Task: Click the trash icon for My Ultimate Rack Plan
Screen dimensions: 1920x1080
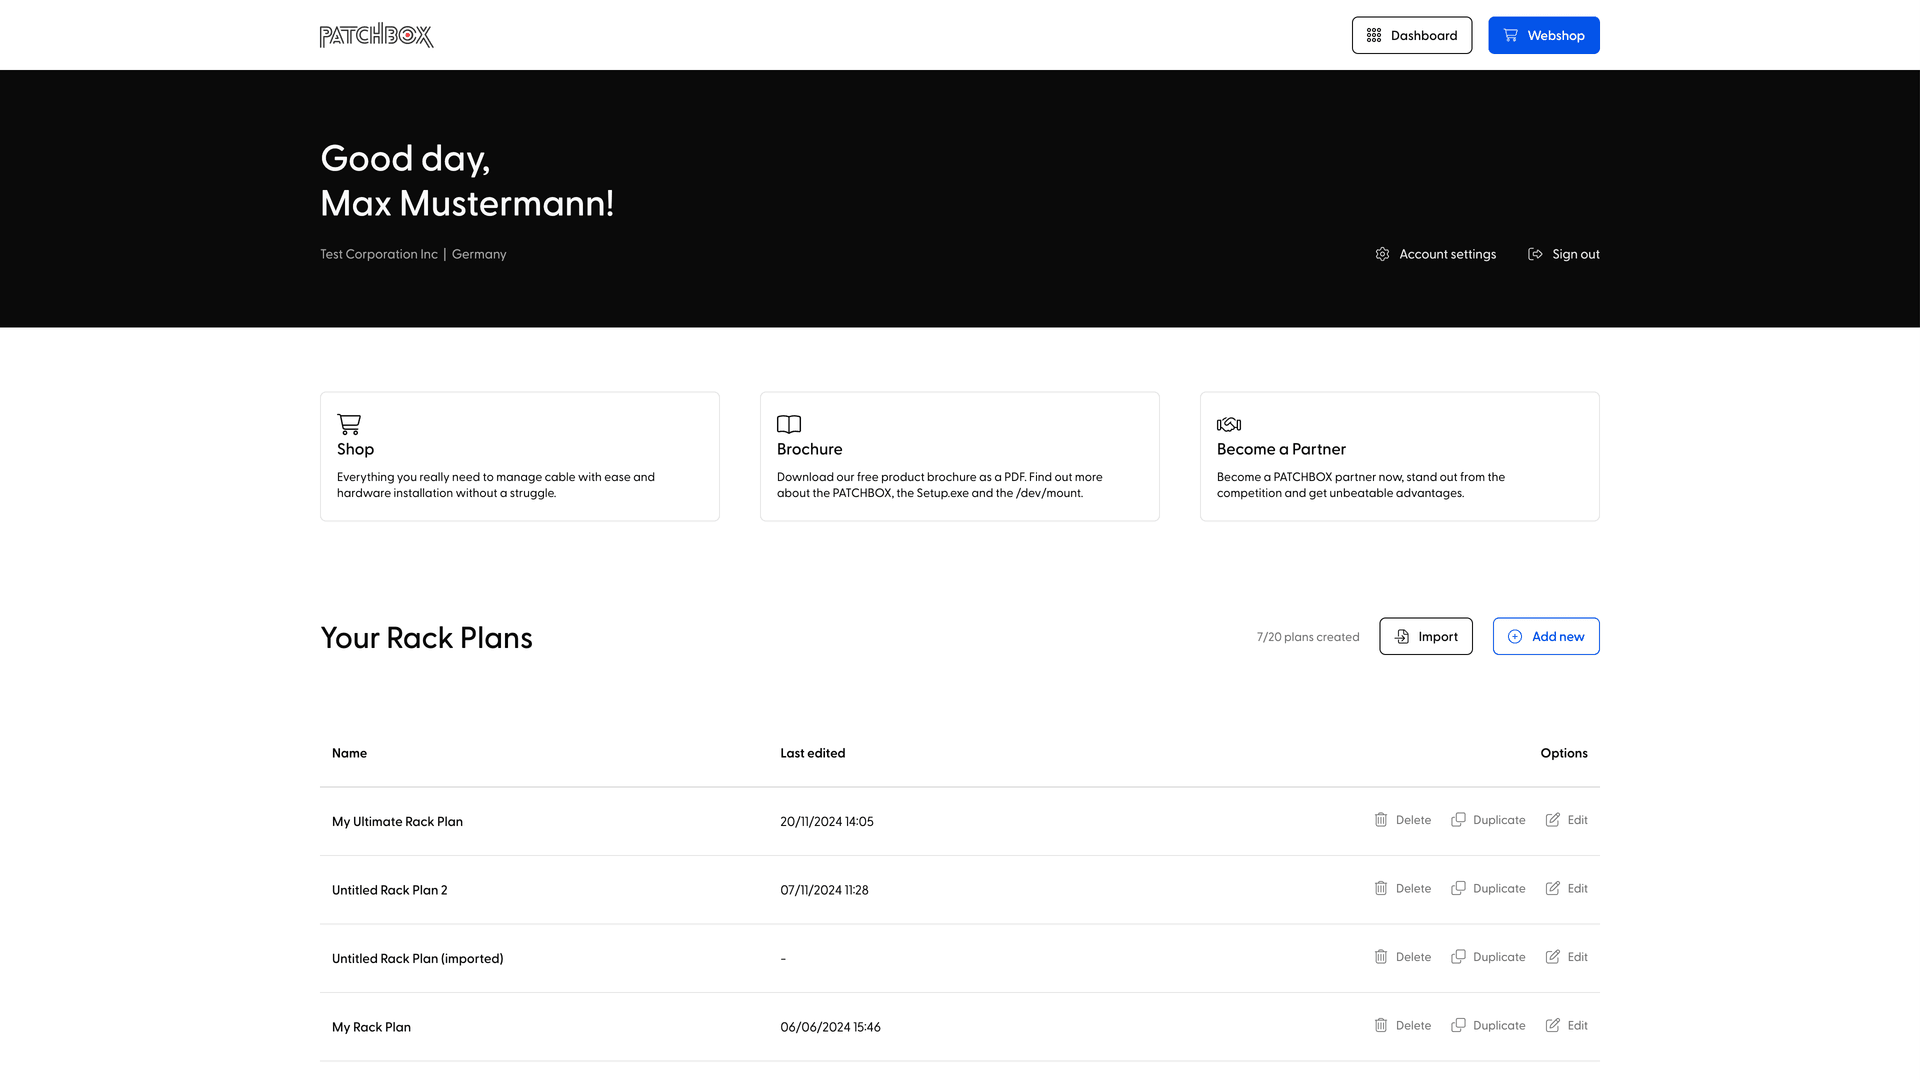Action: (1380, 819)
